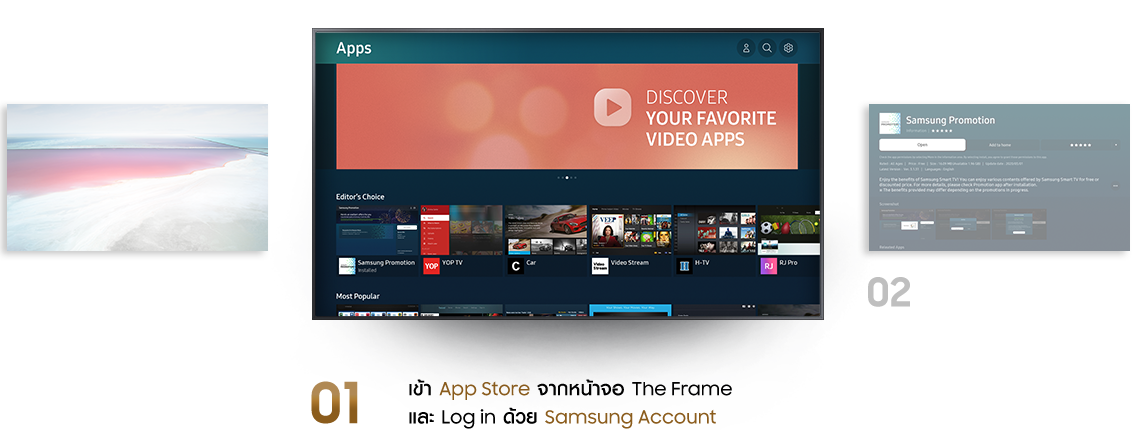Screen dimensions: 1137x430
Task: Click the pink landscape art image
Action: (138, 178)
